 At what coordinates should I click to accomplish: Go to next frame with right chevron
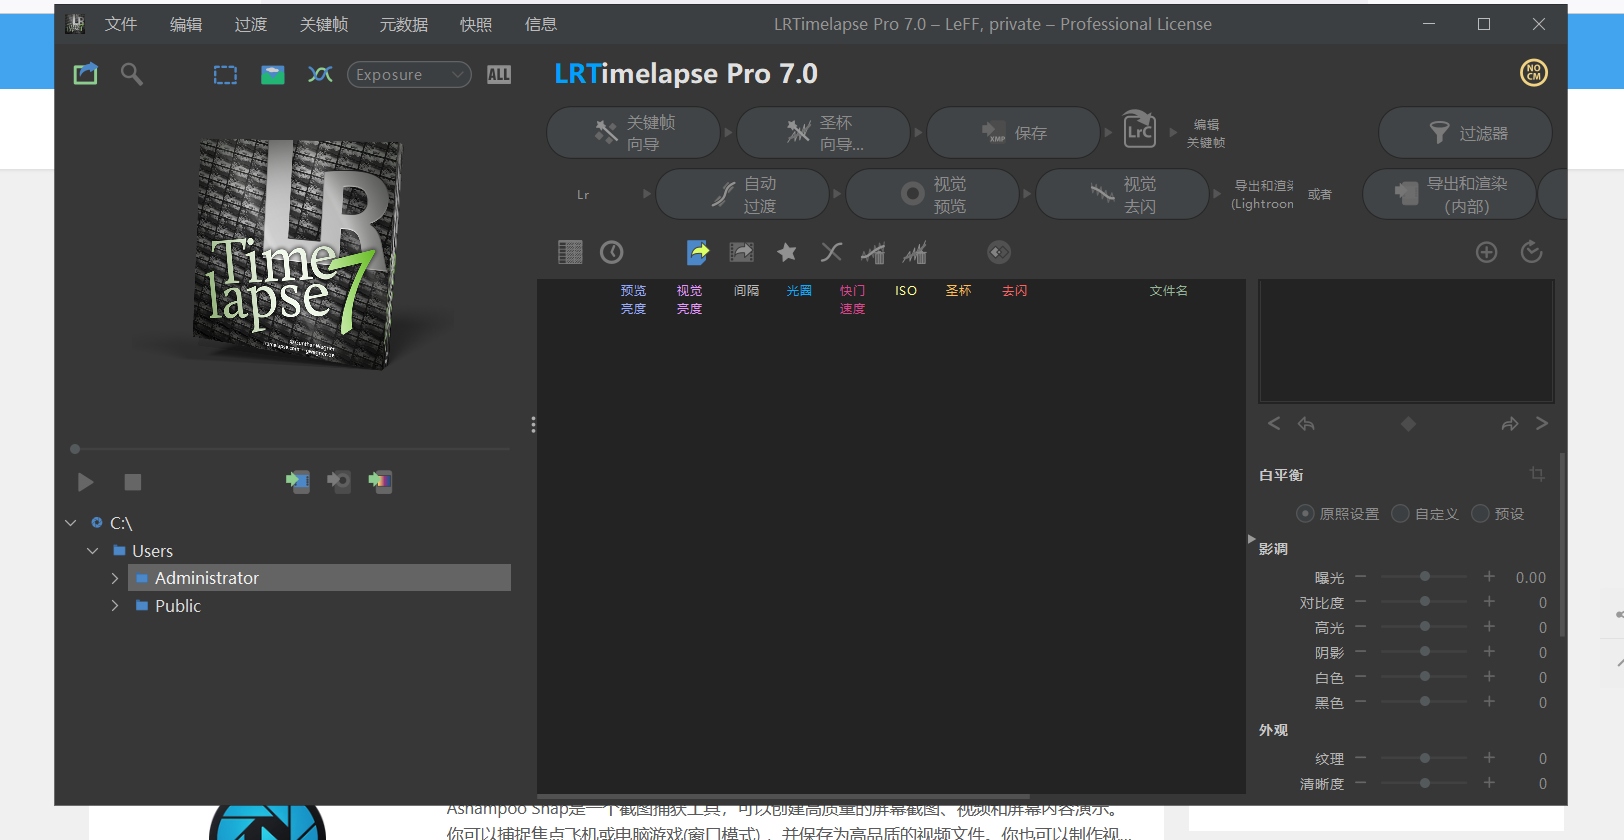(x=1542, y=423)
